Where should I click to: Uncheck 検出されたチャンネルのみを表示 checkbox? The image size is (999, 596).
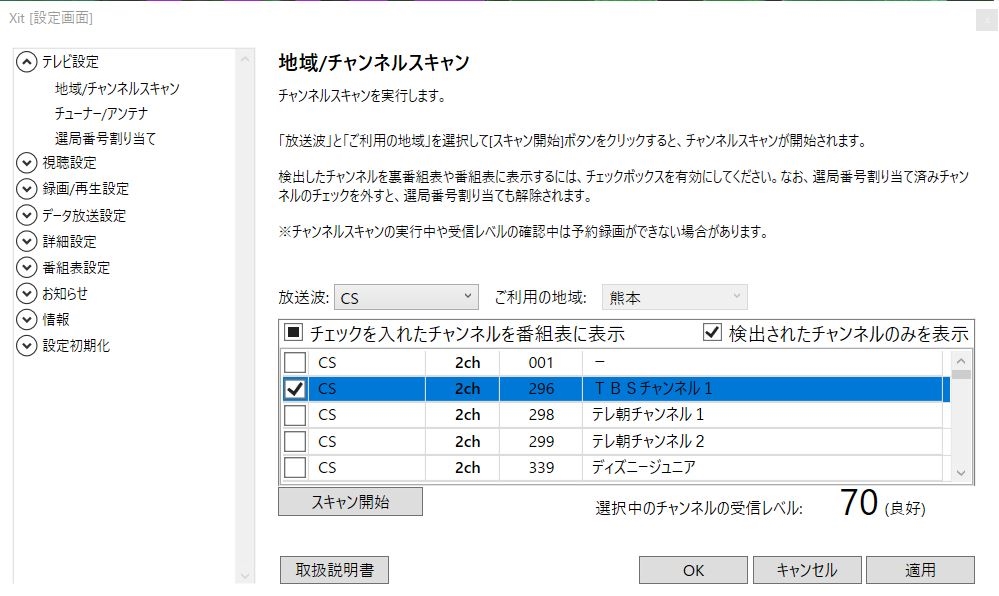tap(712, 332)
